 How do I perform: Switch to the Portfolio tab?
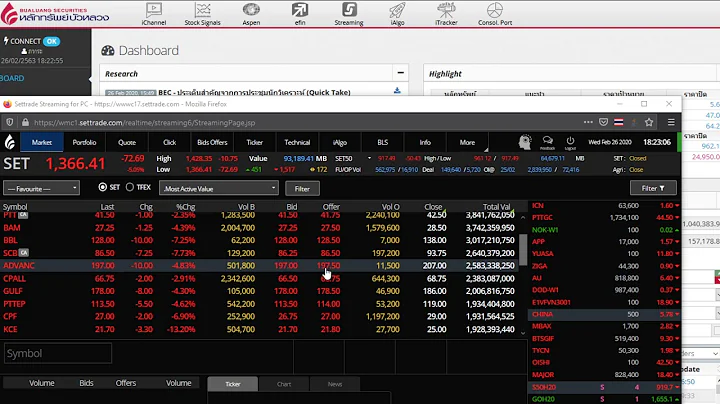[x=84, y=142]
